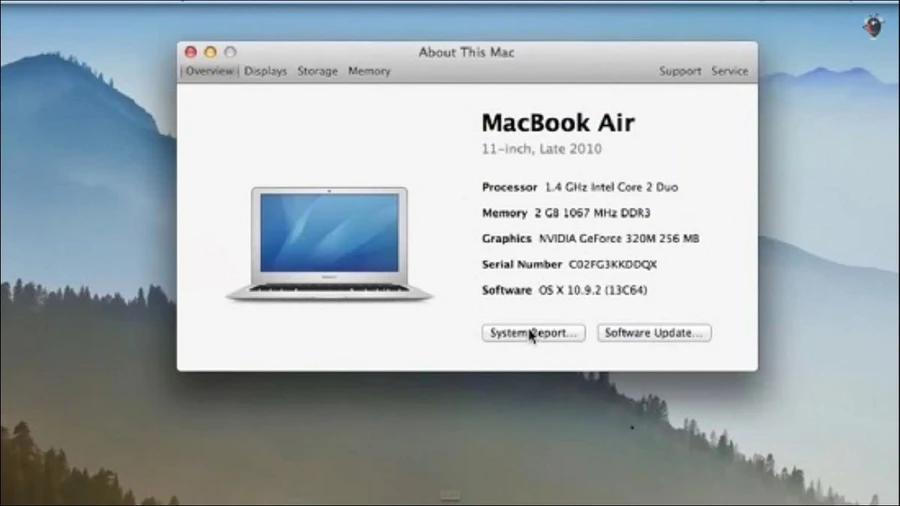Click the Graphics label
The height and width of the screenshot is (506, 900).
[507, 239]
